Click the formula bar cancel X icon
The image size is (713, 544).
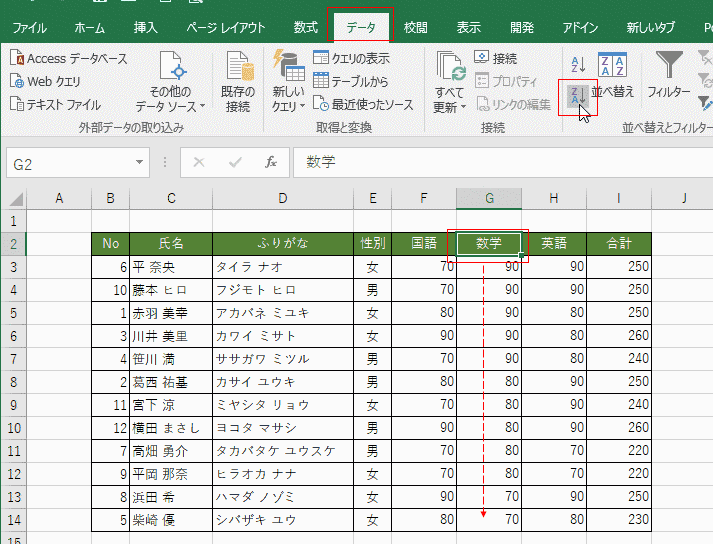pyautogui.click(x=199, y=162)
